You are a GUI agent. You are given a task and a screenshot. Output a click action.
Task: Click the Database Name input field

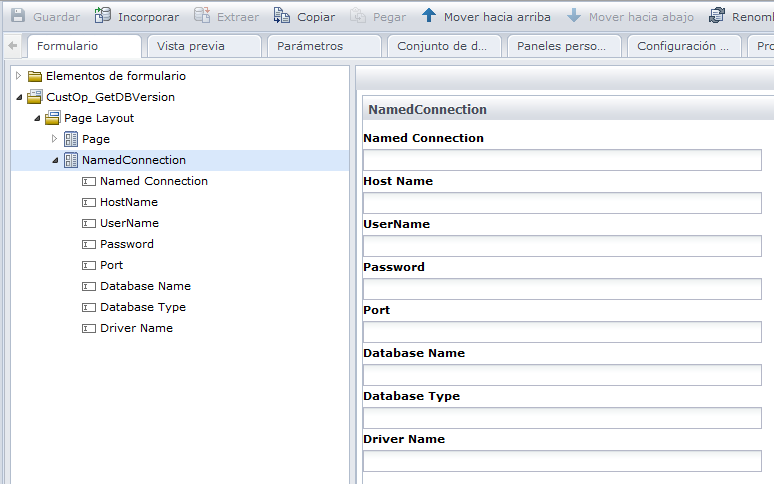click(x=562, y=375)
